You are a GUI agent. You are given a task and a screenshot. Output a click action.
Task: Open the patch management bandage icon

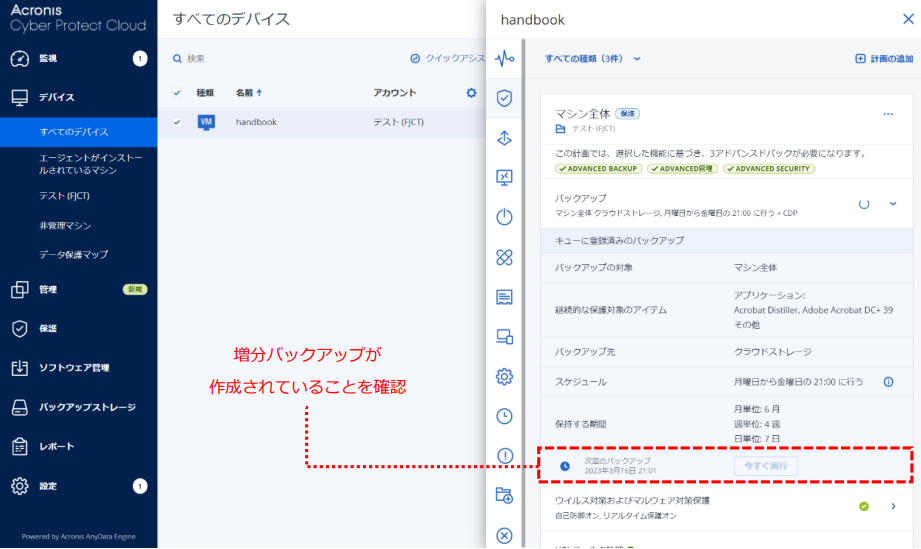[505, 257]
